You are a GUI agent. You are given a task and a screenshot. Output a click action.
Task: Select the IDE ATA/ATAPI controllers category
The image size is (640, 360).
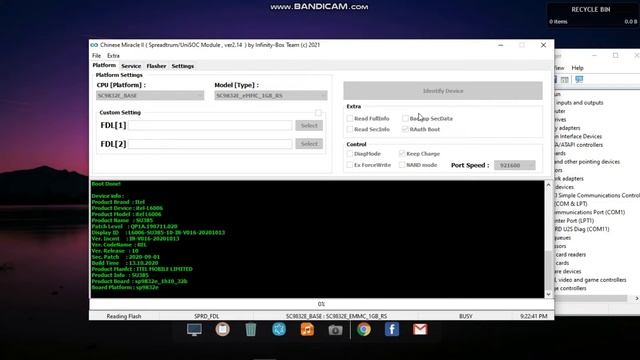coord(578,145)
